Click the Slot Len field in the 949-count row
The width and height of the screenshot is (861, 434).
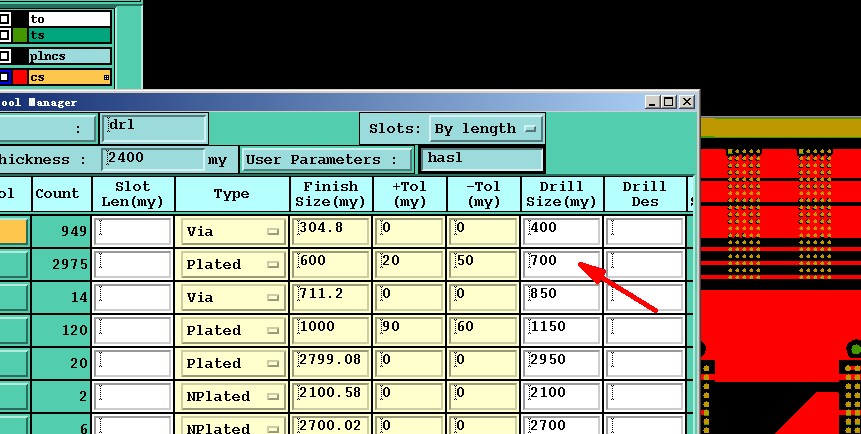coord(133,231)
